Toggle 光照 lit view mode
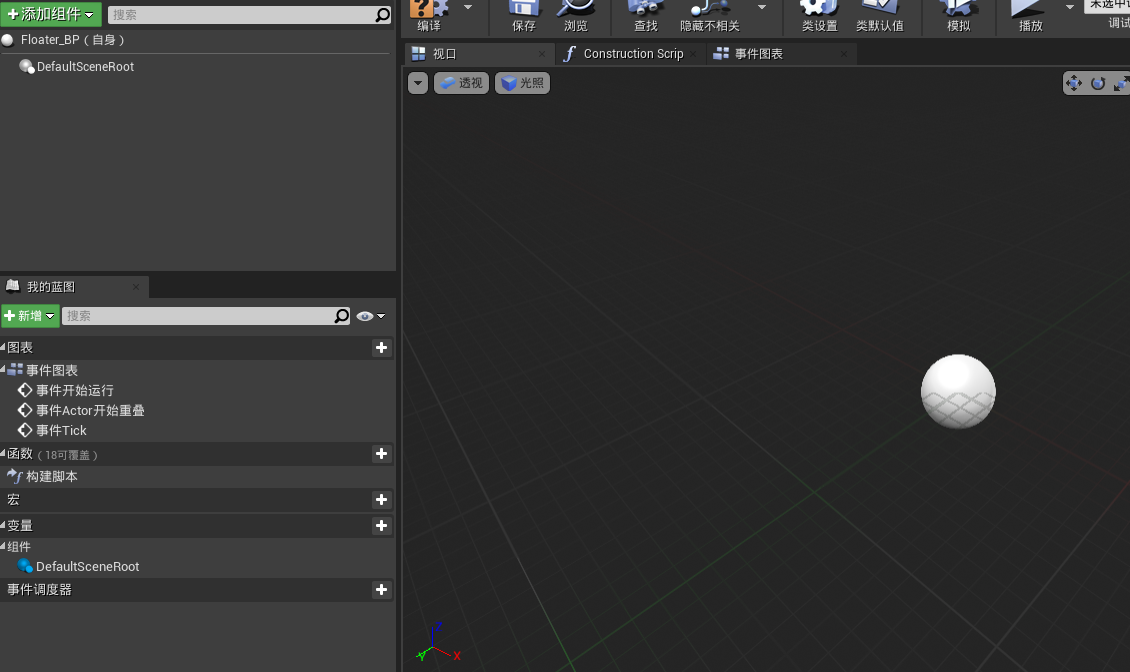 click(x=521, y=82)
